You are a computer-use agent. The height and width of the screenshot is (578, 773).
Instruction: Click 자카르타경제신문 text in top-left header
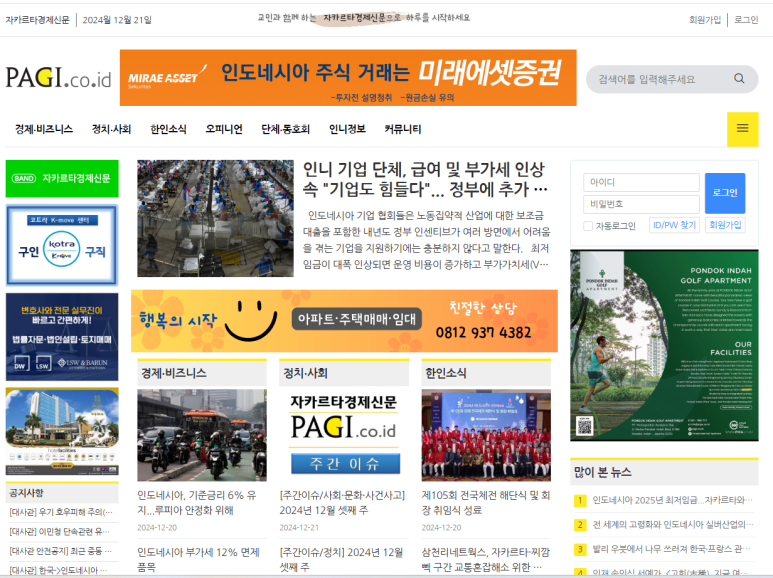click(37, 20)
